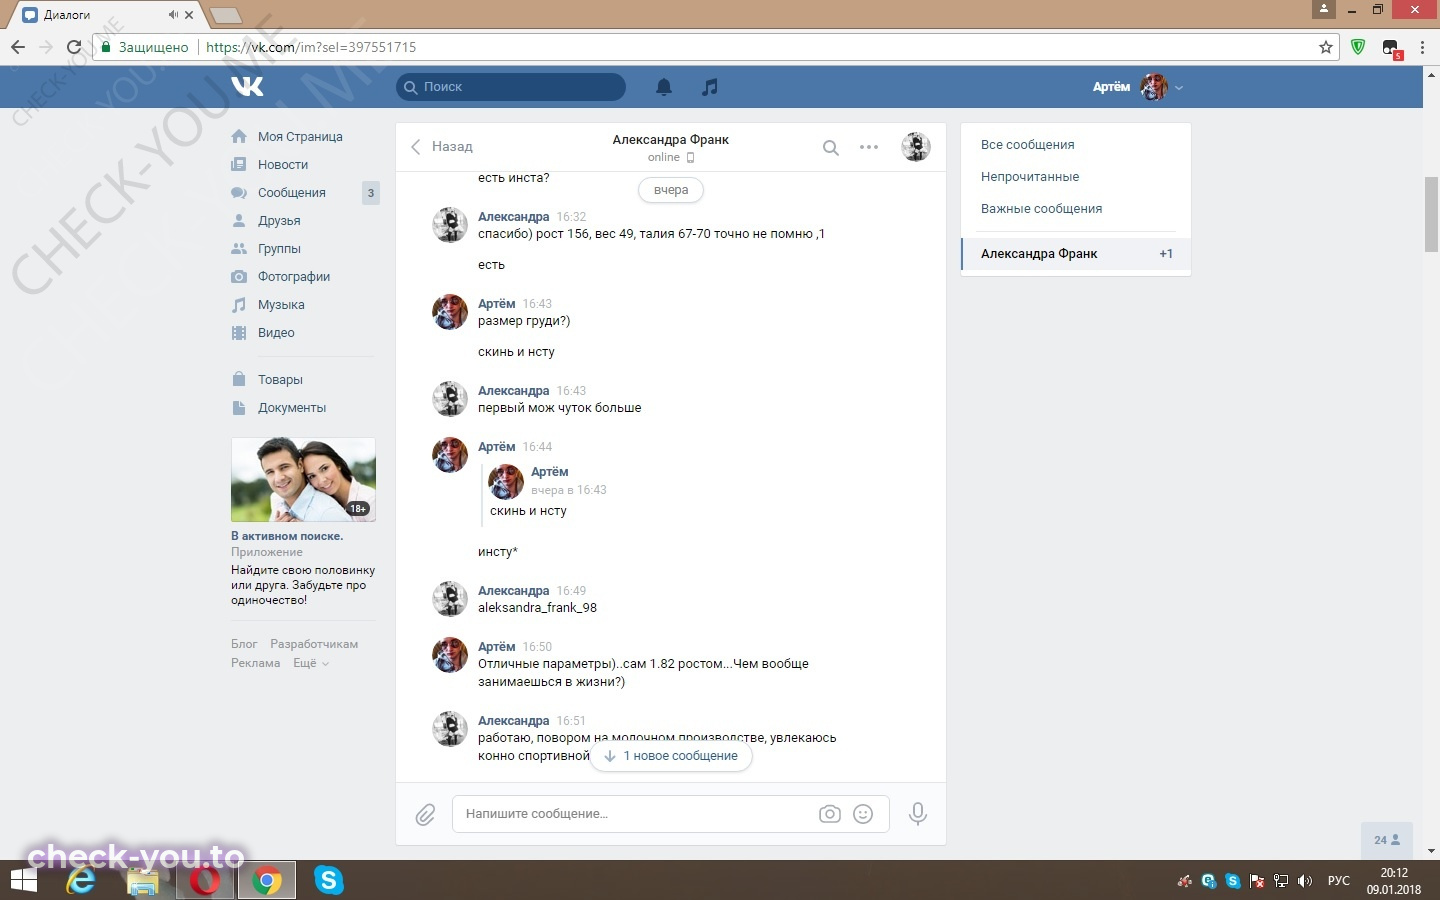The width and height of the screenshot is (1440, 900).
Task: Click Александра's avatar on the 16:49 message
Action: pos(450,599)
